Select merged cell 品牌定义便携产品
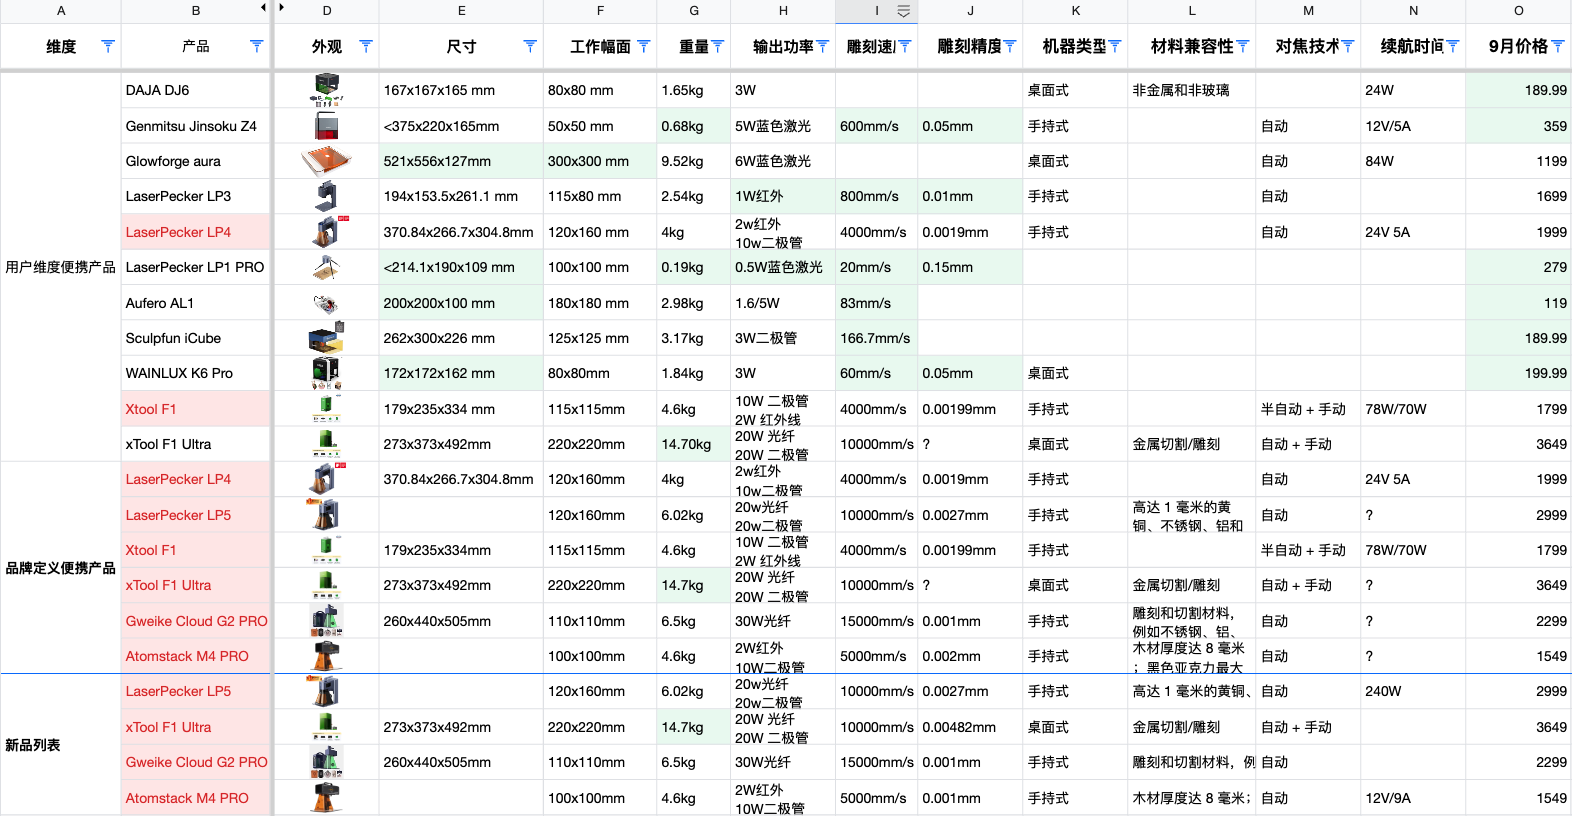 [x=61, y=568]
